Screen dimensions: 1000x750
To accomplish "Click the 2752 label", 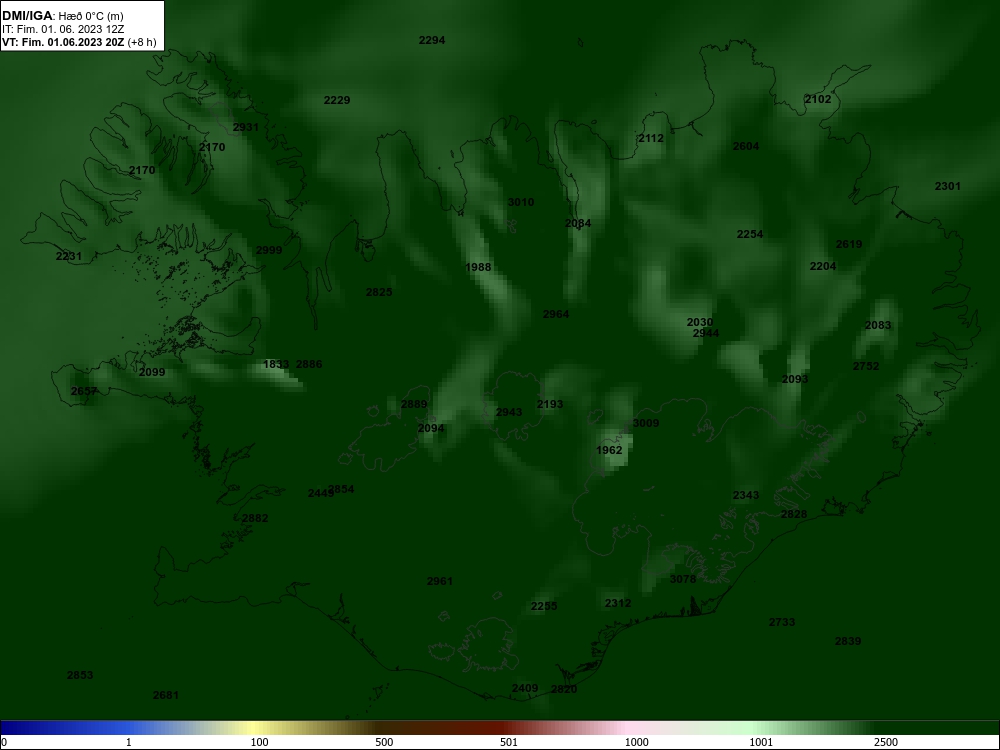I will click(x=866, y=366).
